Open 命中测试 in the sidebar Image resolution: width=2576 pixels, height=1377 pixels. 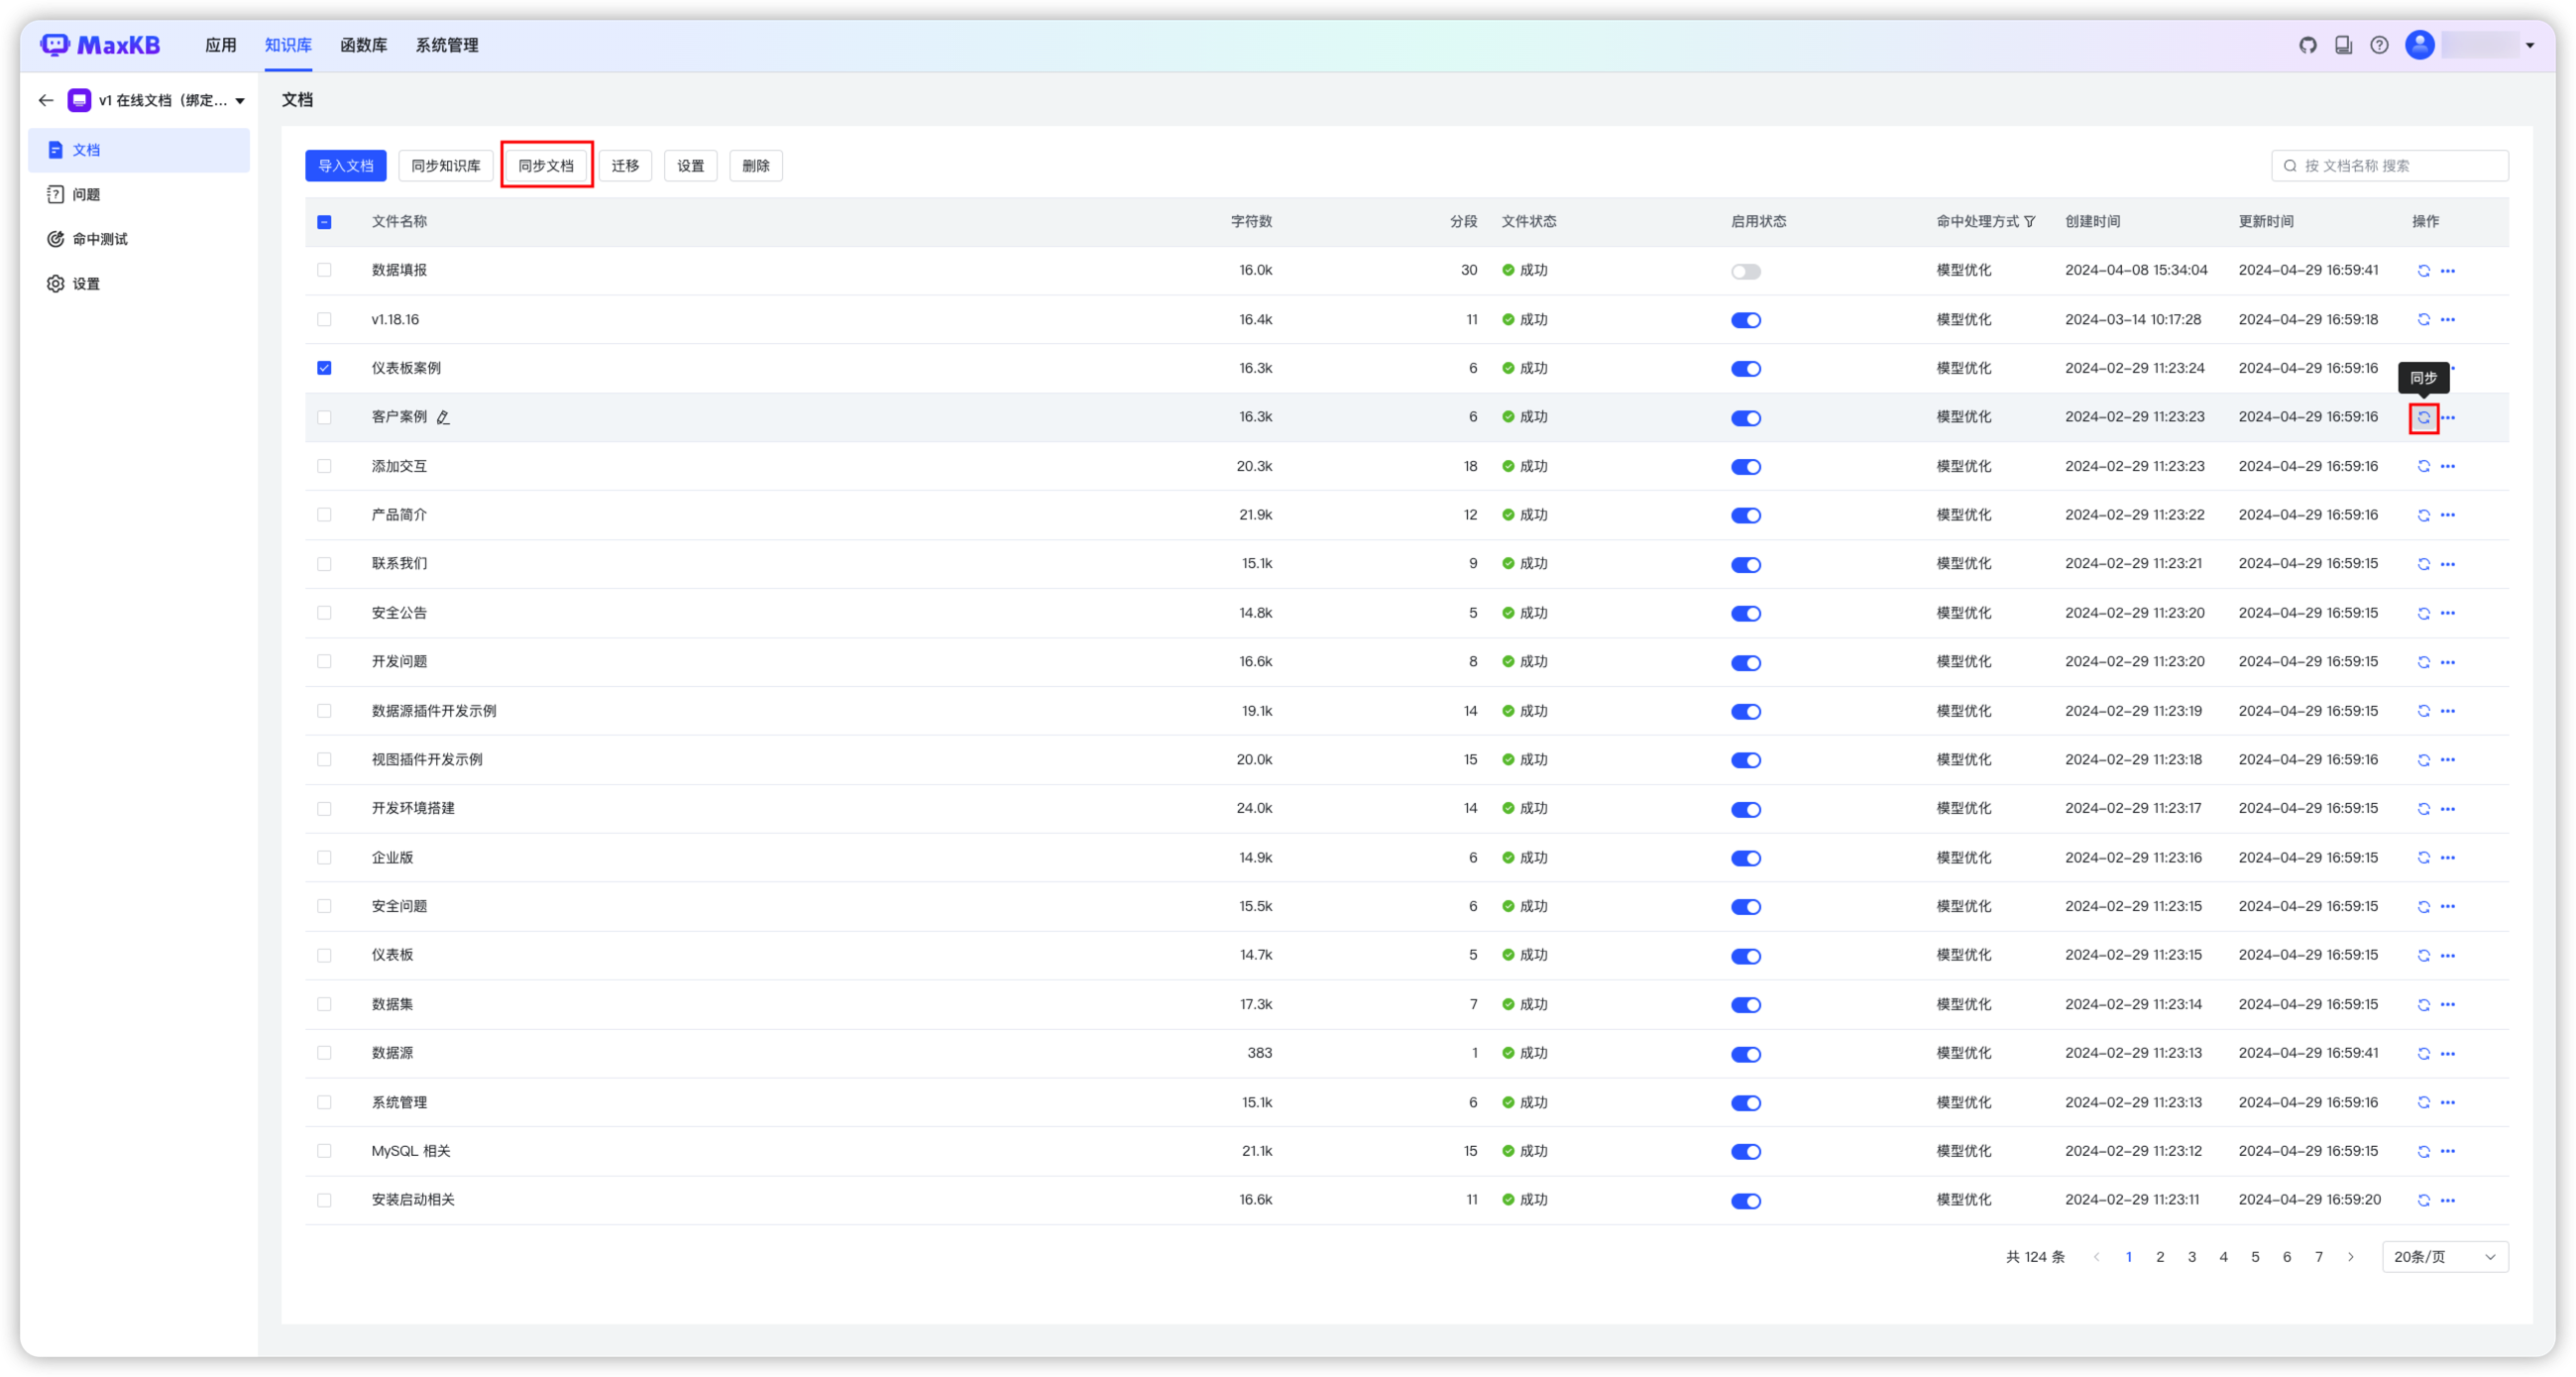click(100, 239)
